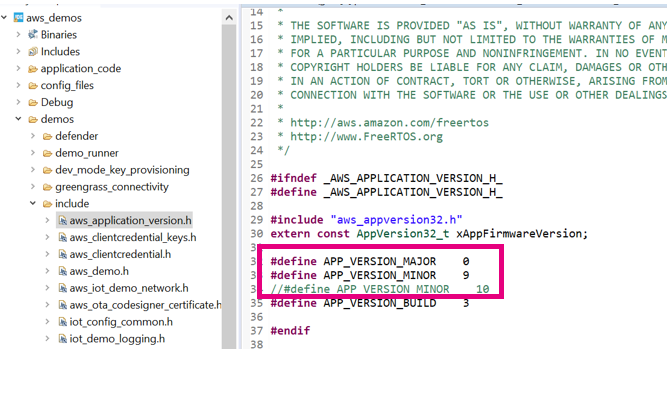Click the iot_config_common.h file icon
The height and width of the screenshot is (400, 667).
(x=63, y=322)
